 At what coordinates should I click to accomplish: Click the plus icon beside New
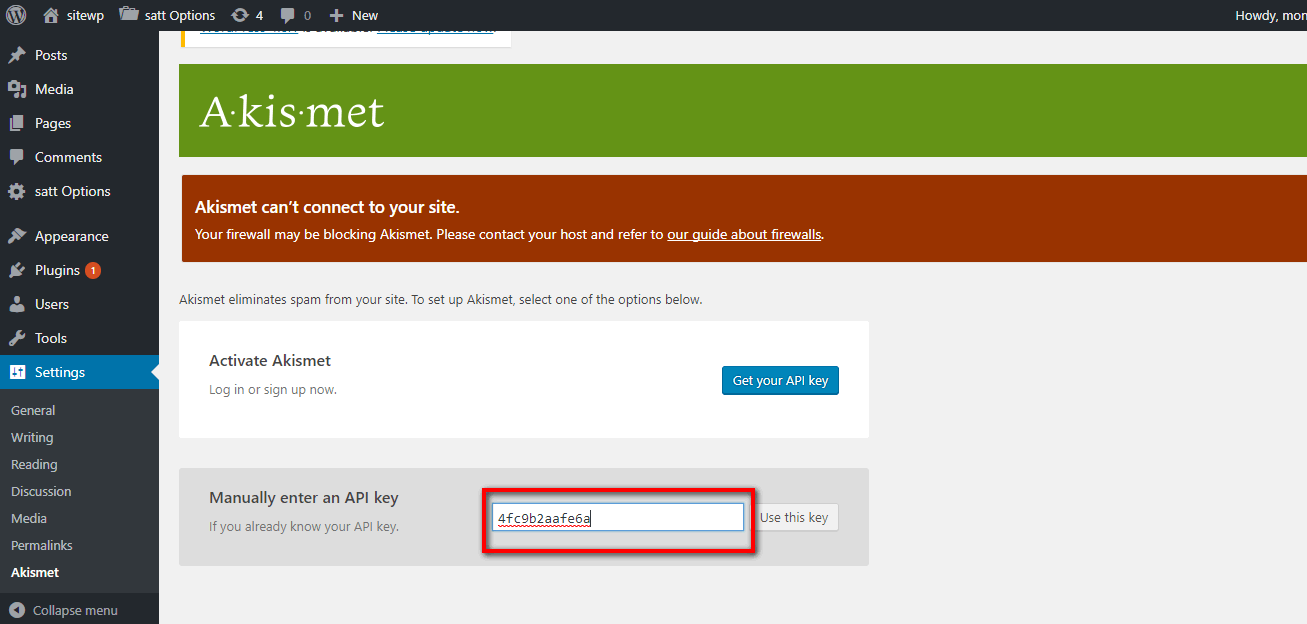coord(336,15)
